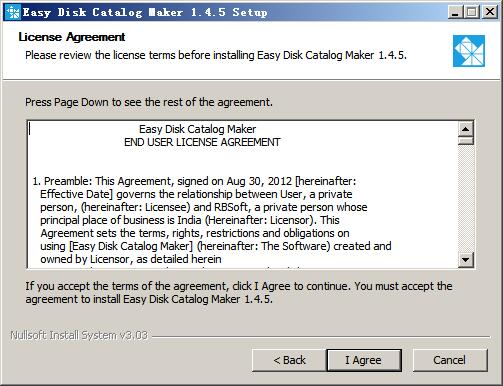Click the license box scroll-down arrow

466,259
